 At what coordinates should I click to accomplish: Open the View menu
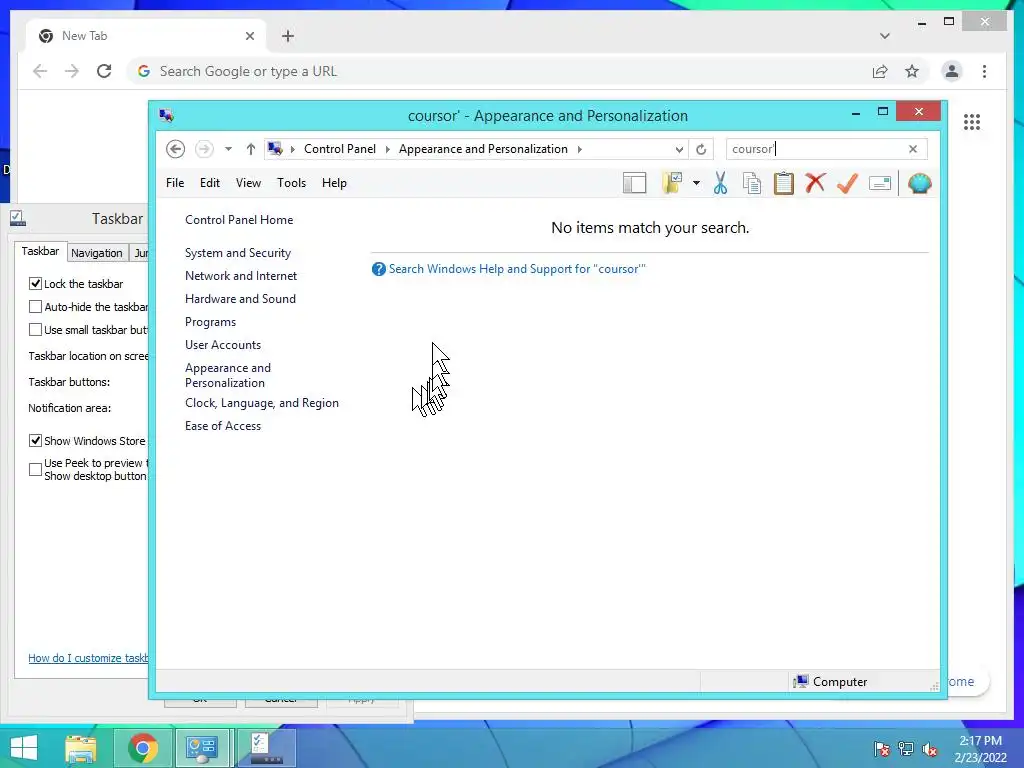pos(248,183)
